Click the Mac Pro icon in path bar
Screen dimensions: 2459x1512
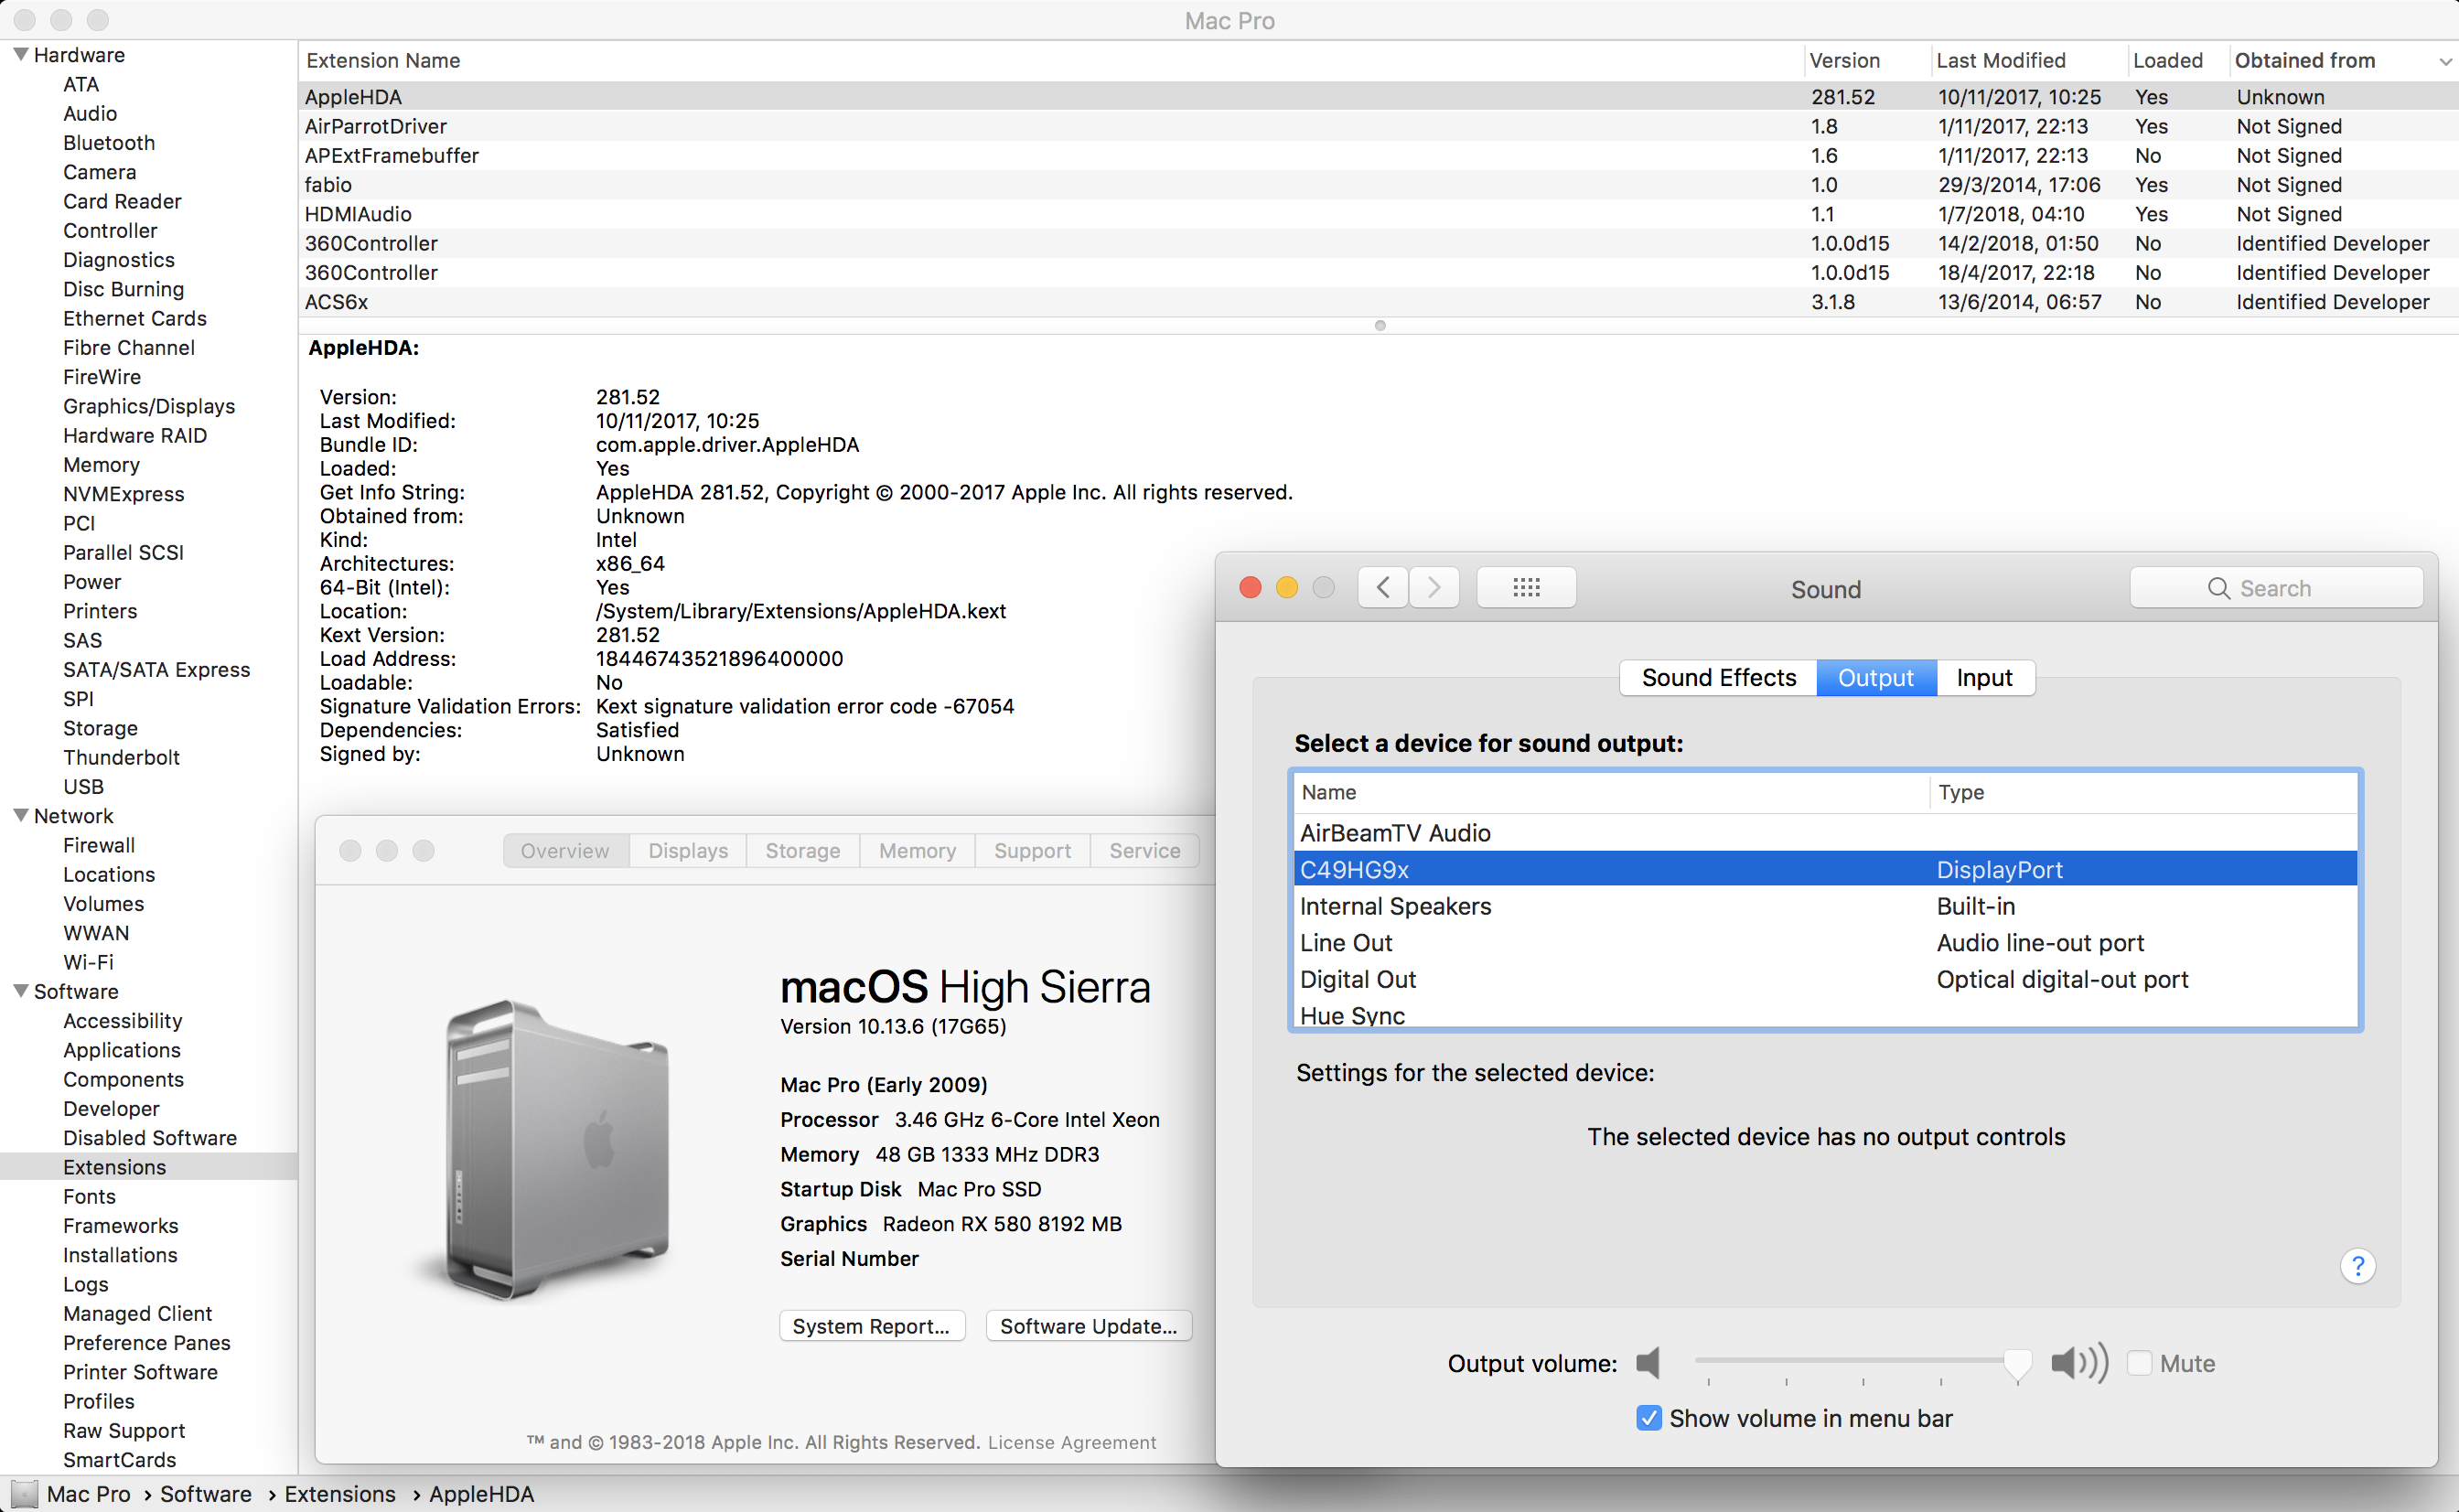pyautogui.click(x=24, y=1494)
